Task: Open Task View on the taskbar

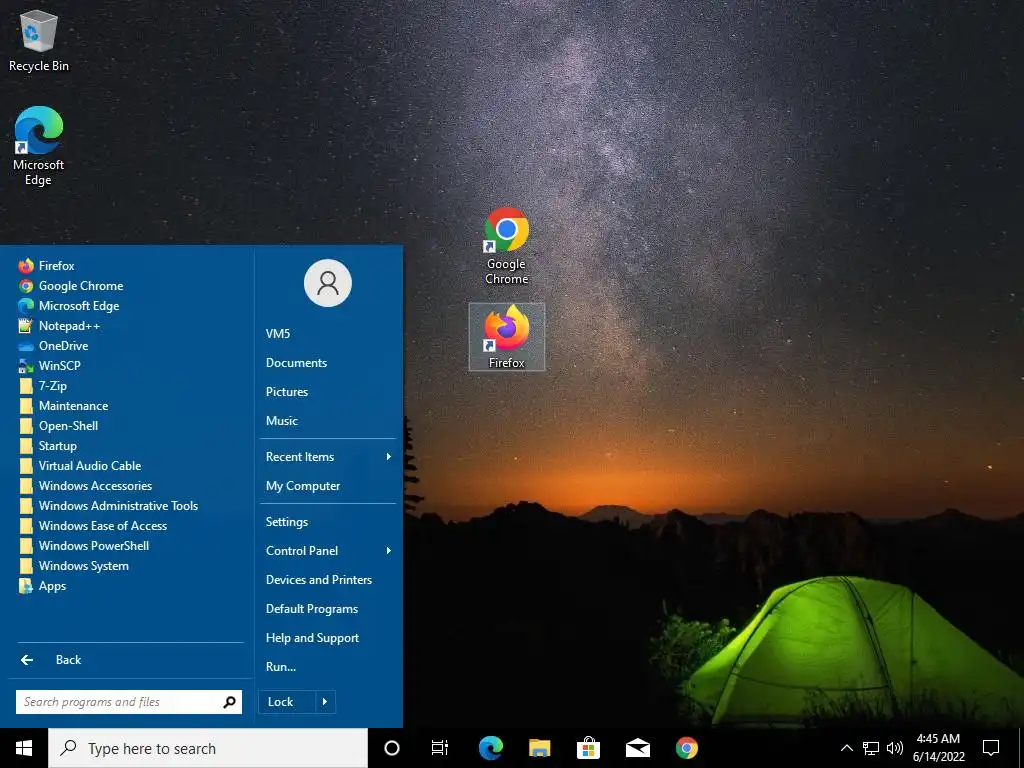Action: coord(440,748)
